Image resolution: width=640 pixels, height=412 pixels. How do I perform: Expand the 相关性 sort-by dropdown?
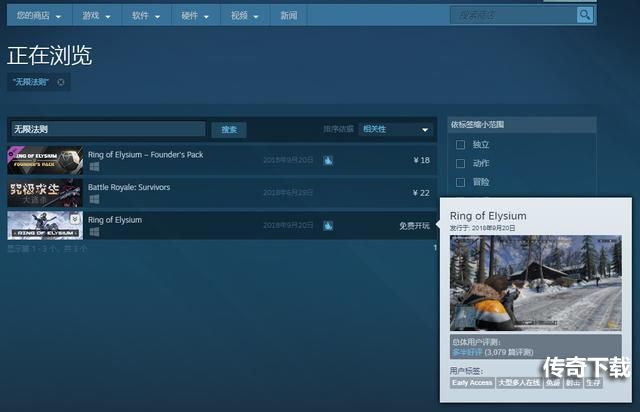[395, 129]
